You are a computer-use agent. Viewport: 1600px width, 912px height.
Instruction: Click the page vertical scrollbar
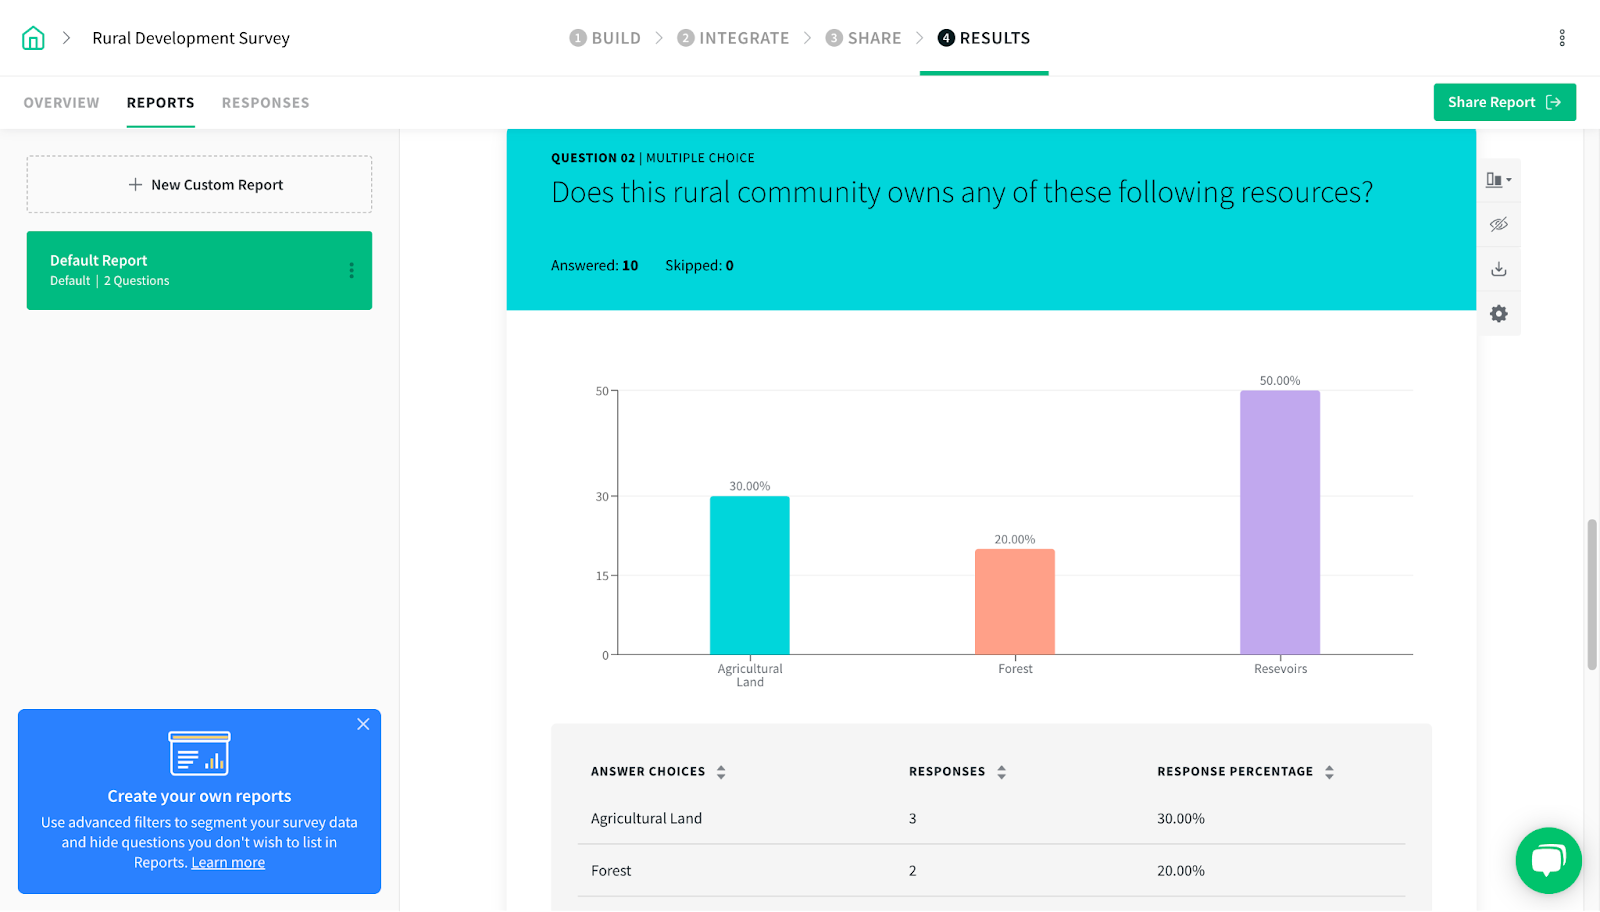(x=1592, y=595)
